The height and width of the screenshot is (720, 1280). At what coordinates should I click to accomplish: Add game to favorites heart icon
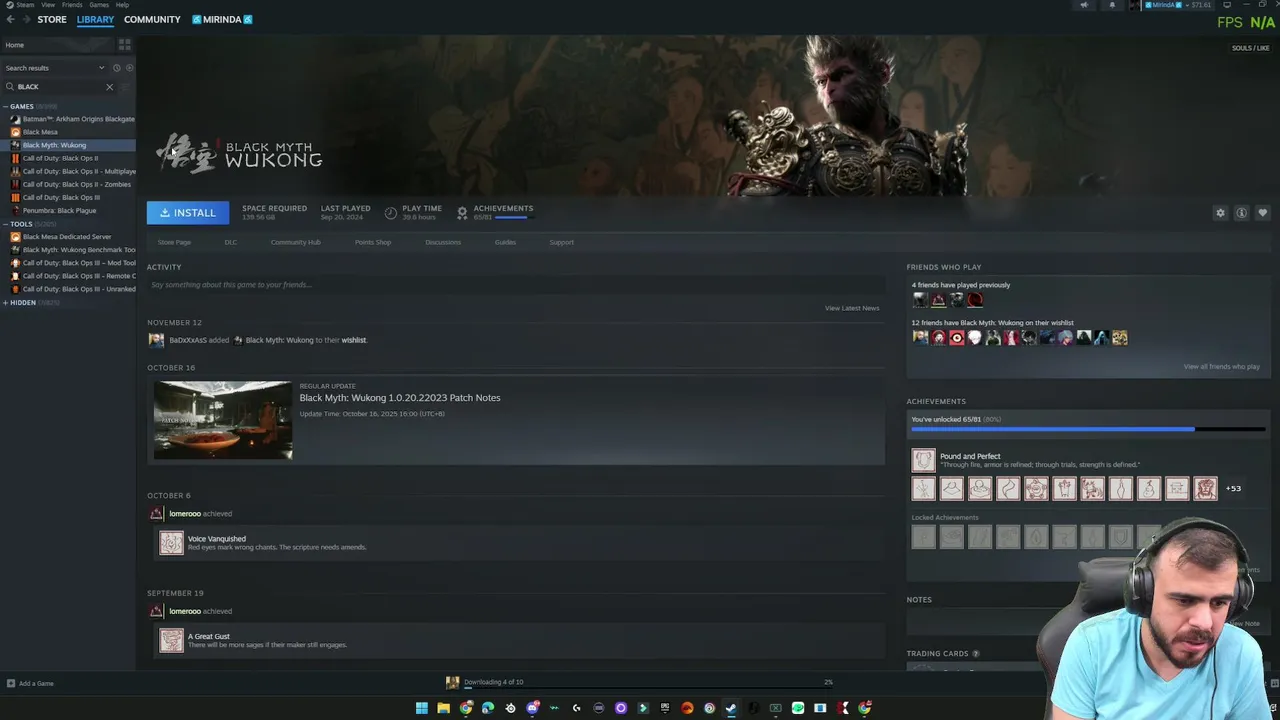(1262, 213)
